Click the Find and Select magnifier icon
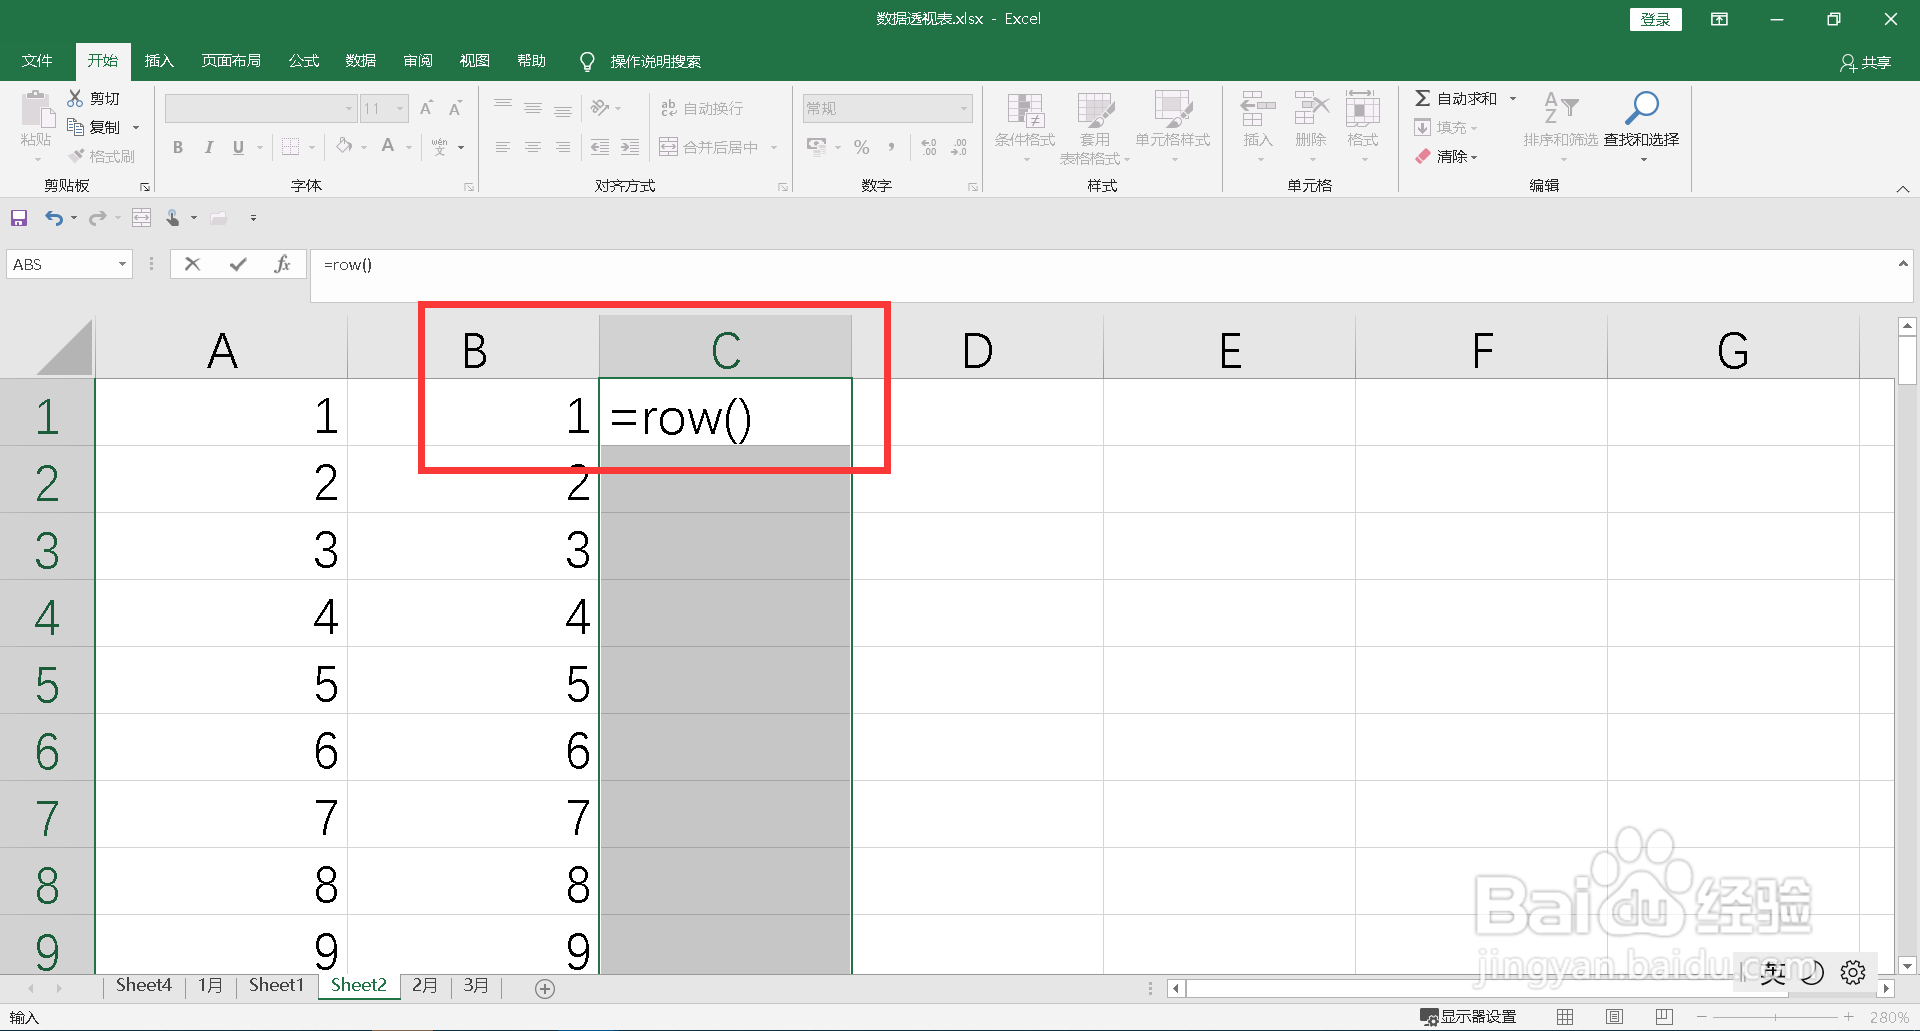The image size is (1920, 1031). pos(1642,107)
